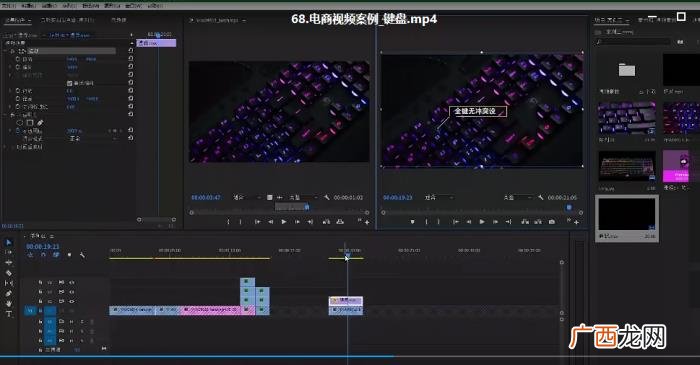
Task: Play the clip in the Source monitor
Action: click(284, 222)
